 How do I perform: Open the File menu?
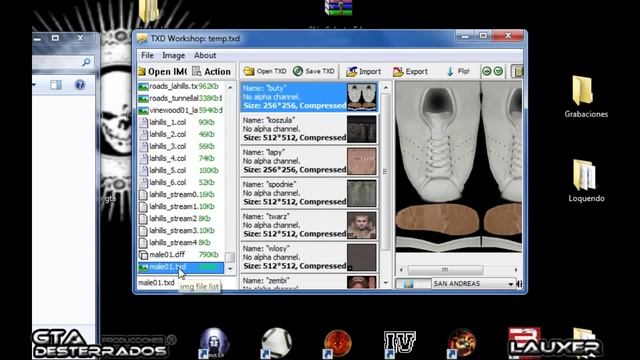click(147, 55)
